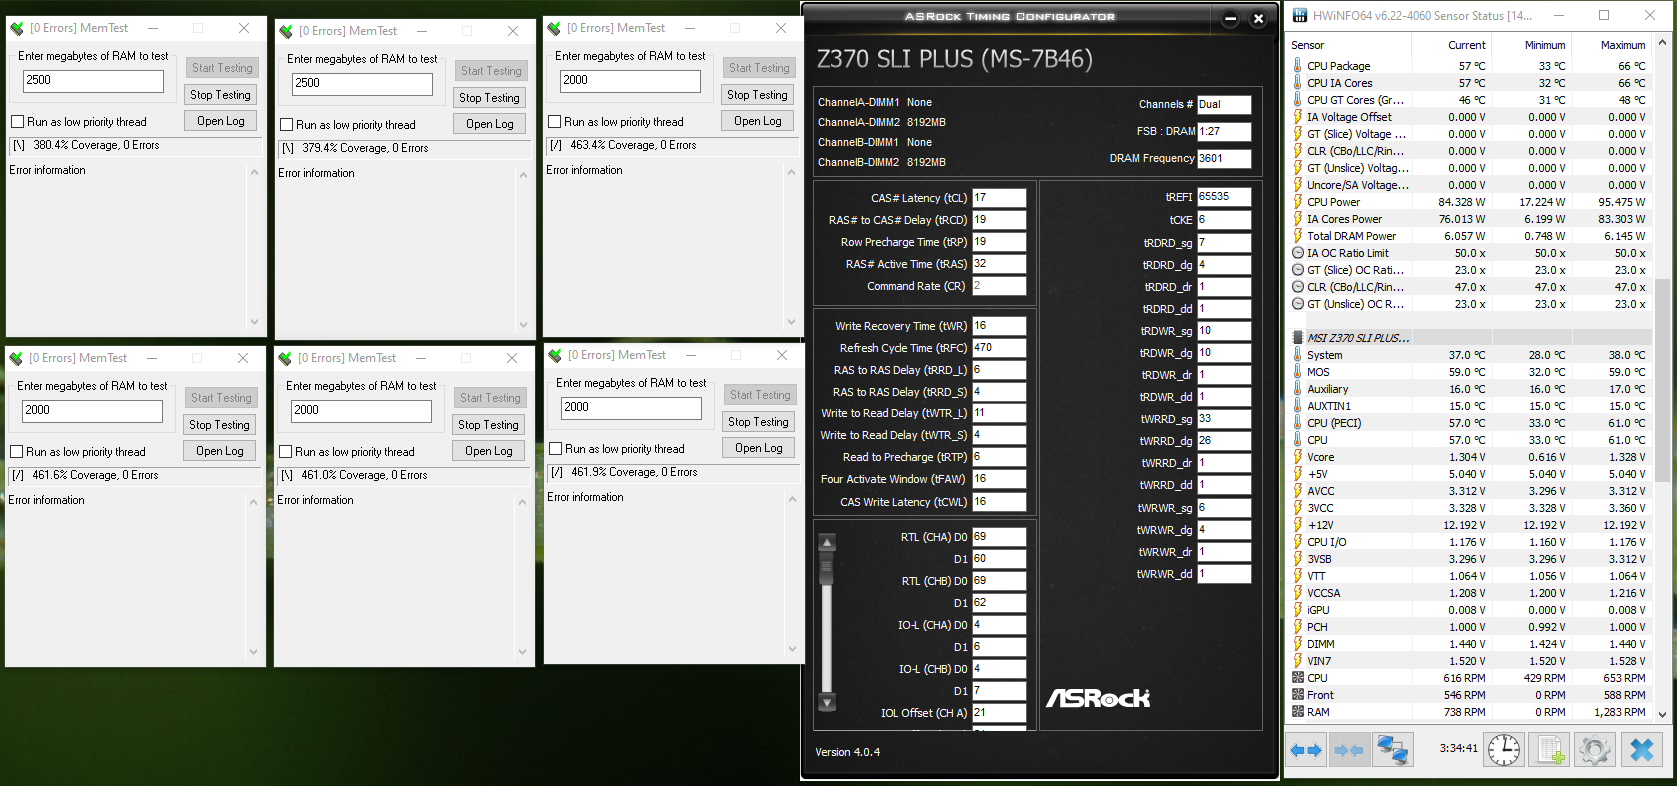The width and height of the screenshot is (1677, 786).
Task: Click the Refresh Cycle Time (tRFC) field
Action: [x=999, y=348]
